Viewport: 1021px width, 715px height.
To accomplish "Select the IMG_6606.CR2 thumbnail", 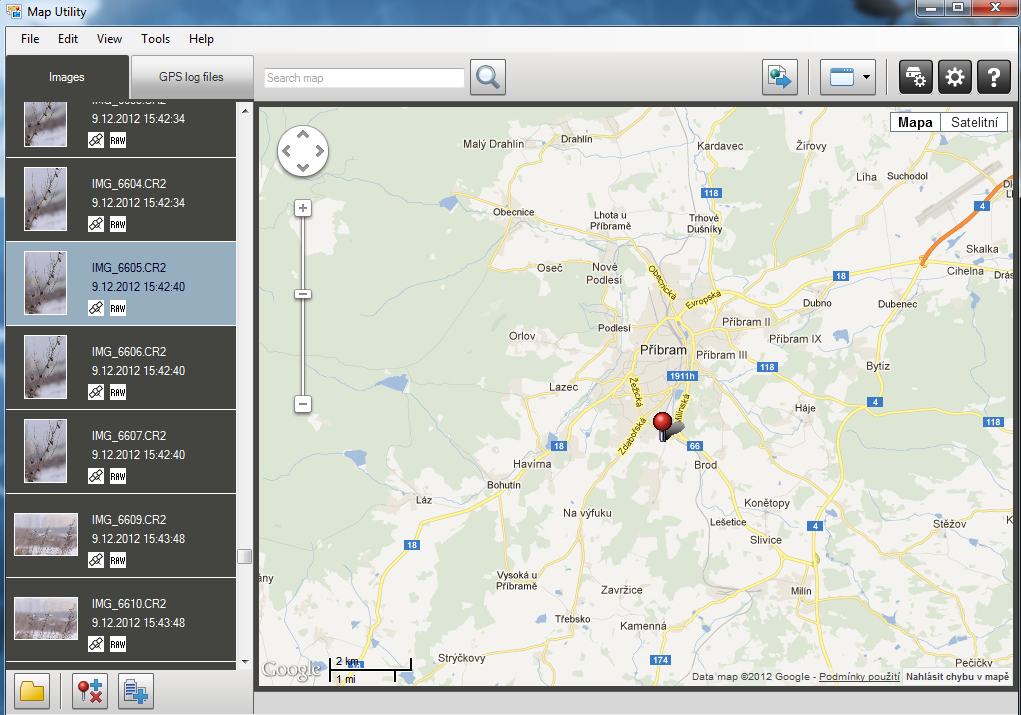I will point(46,367).
